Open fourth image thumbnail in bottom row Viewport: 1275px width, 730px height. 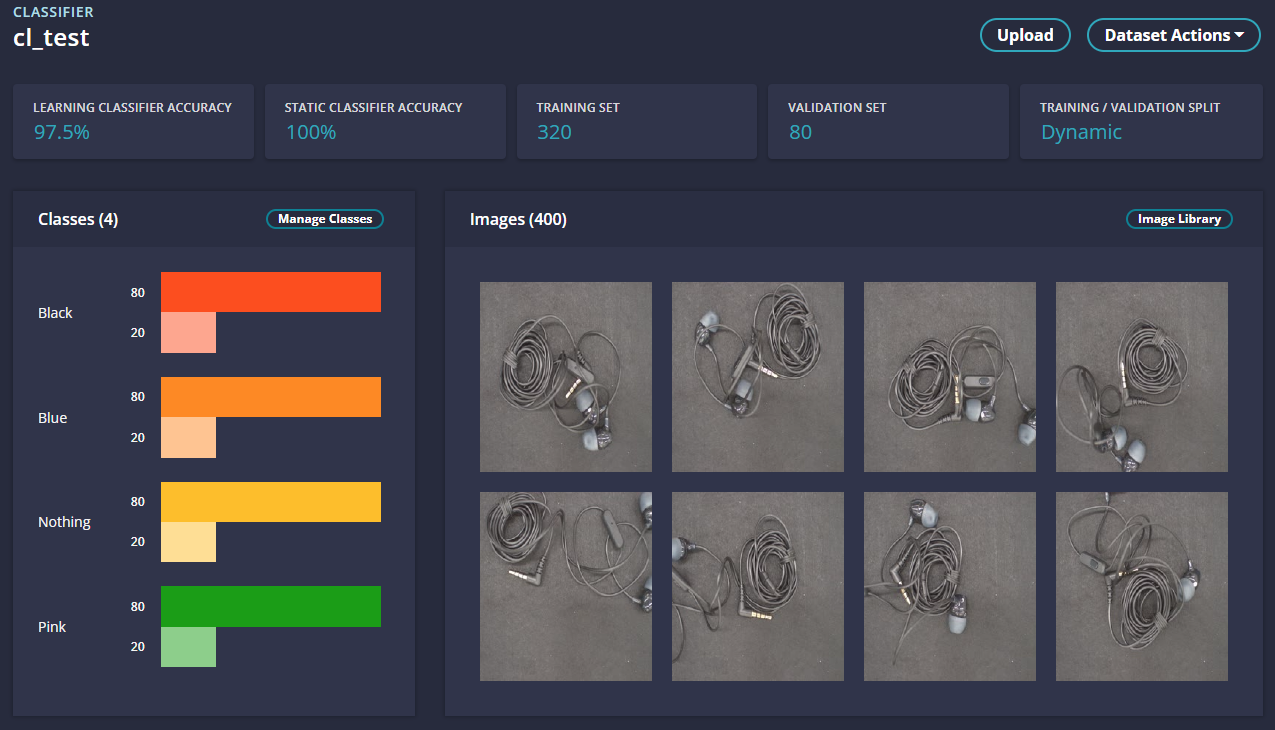coord(1142,586)
